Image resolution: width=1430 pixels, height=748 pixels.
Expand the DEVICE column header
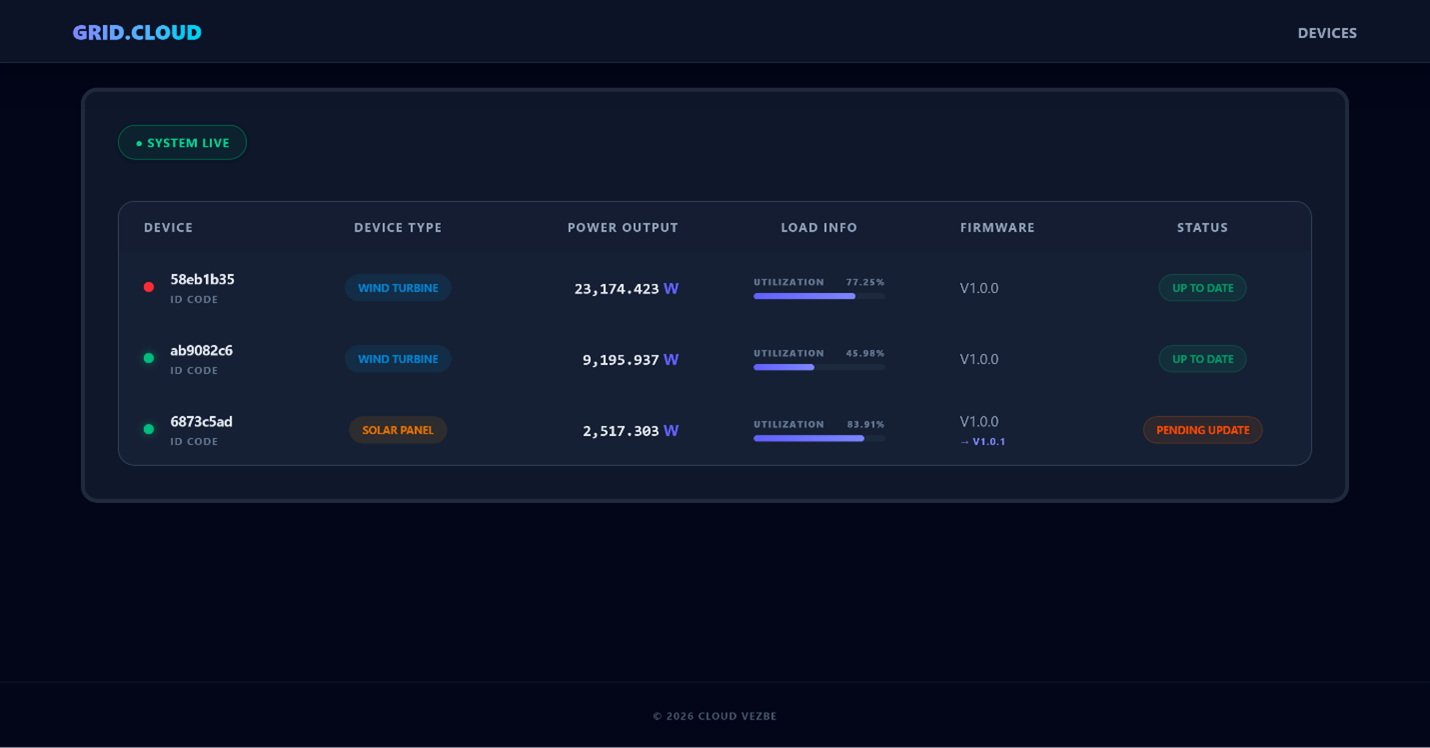coord(168,227)
